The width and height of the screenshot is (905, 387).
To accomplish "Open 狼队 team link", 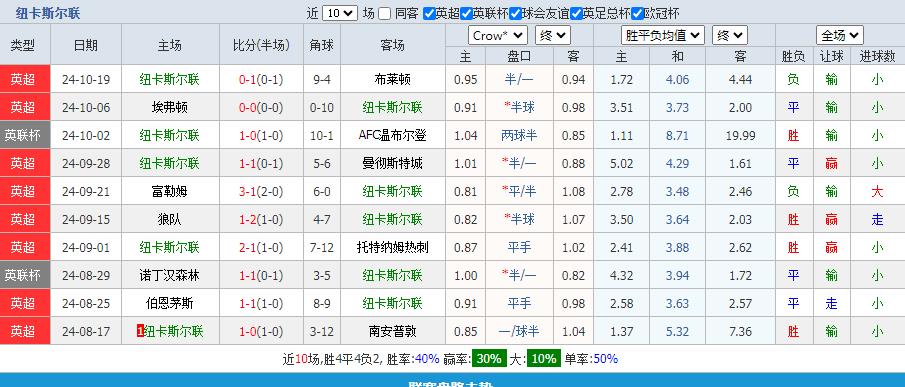I will click(170, 219).
